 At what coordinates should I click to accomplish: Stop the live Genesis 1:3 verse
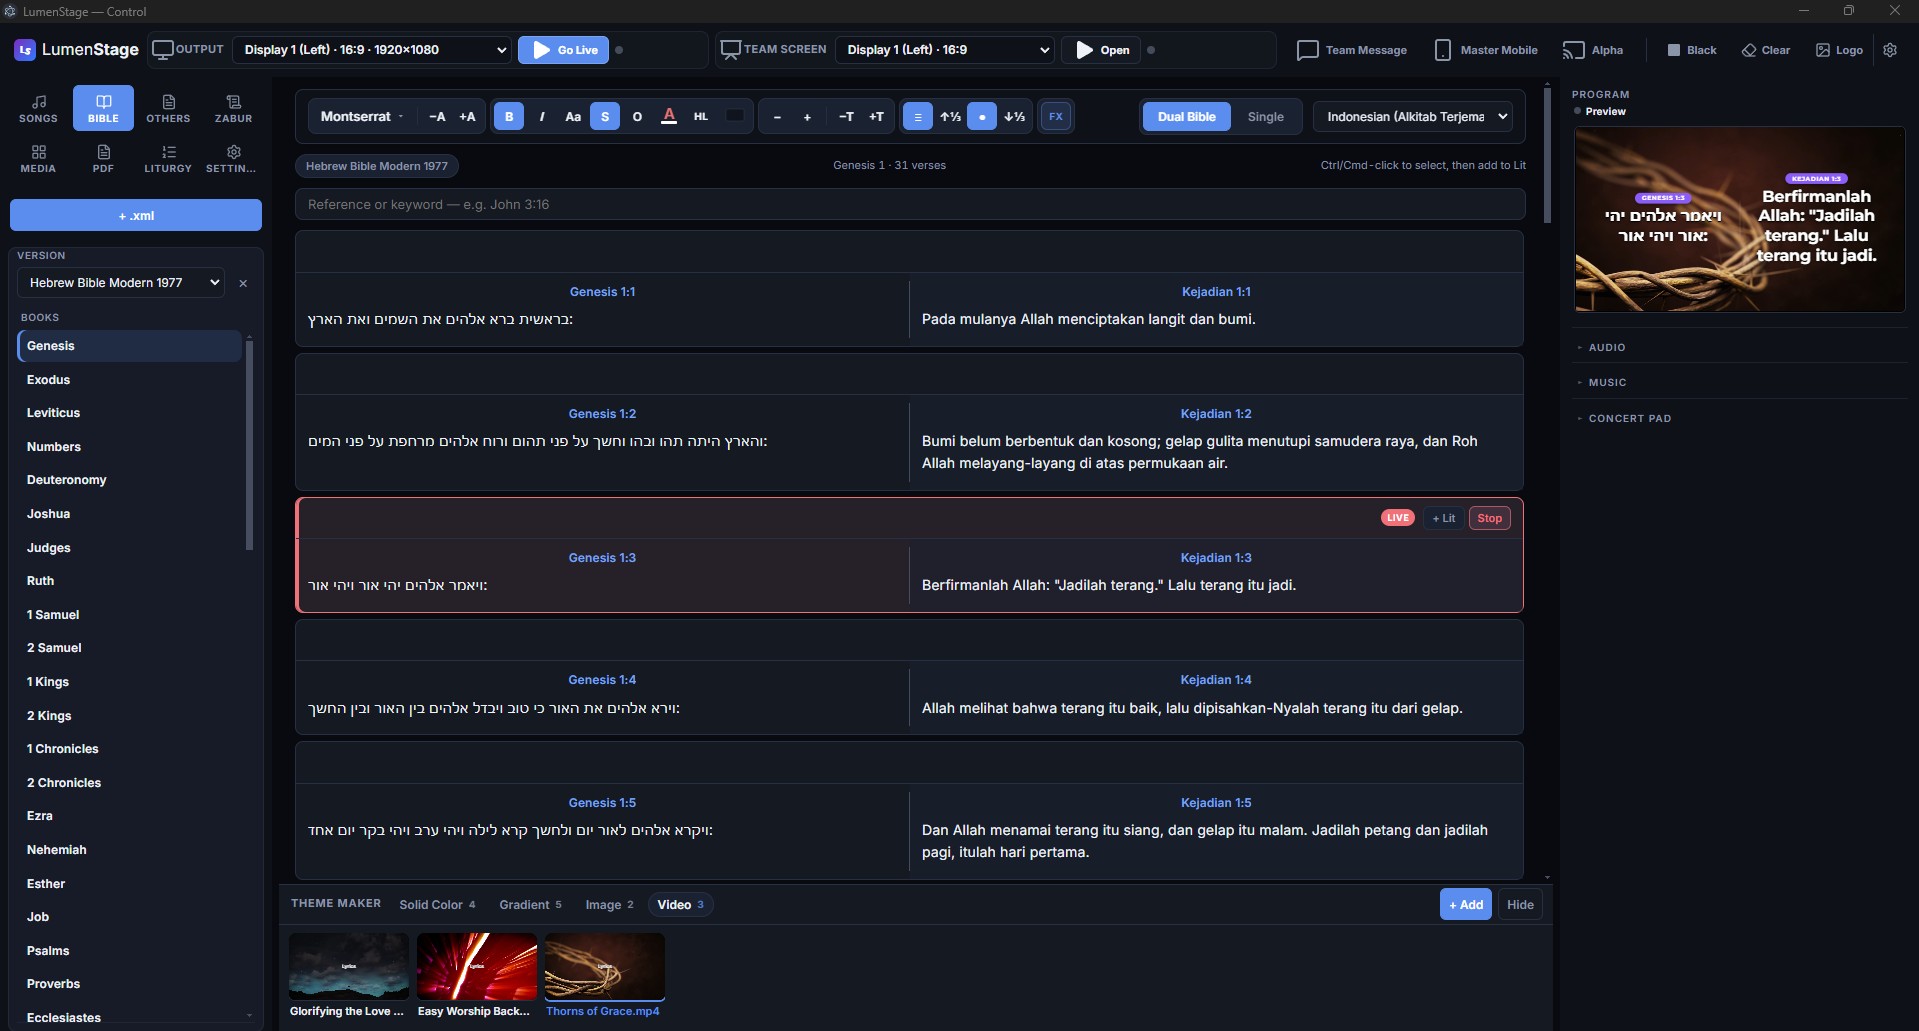(x=1489, y=518)
